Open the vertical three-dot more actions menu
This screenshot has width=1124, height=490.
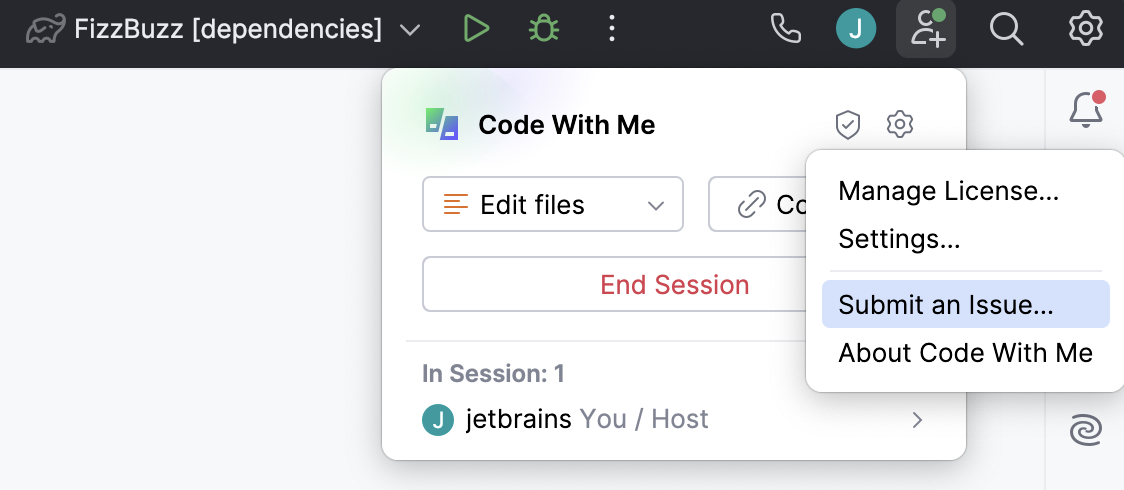[x=611, y=30]
